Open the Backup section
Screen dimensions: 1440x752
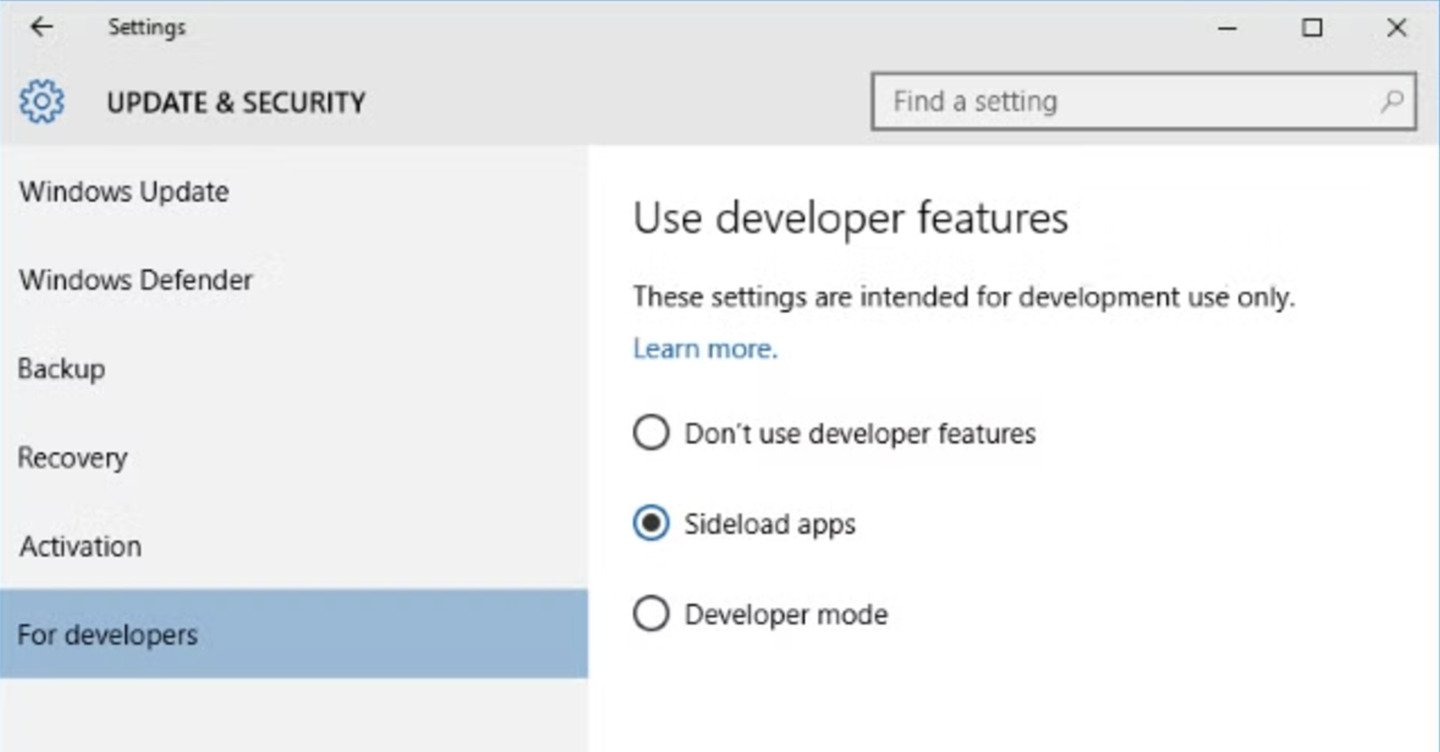point(294,369)
